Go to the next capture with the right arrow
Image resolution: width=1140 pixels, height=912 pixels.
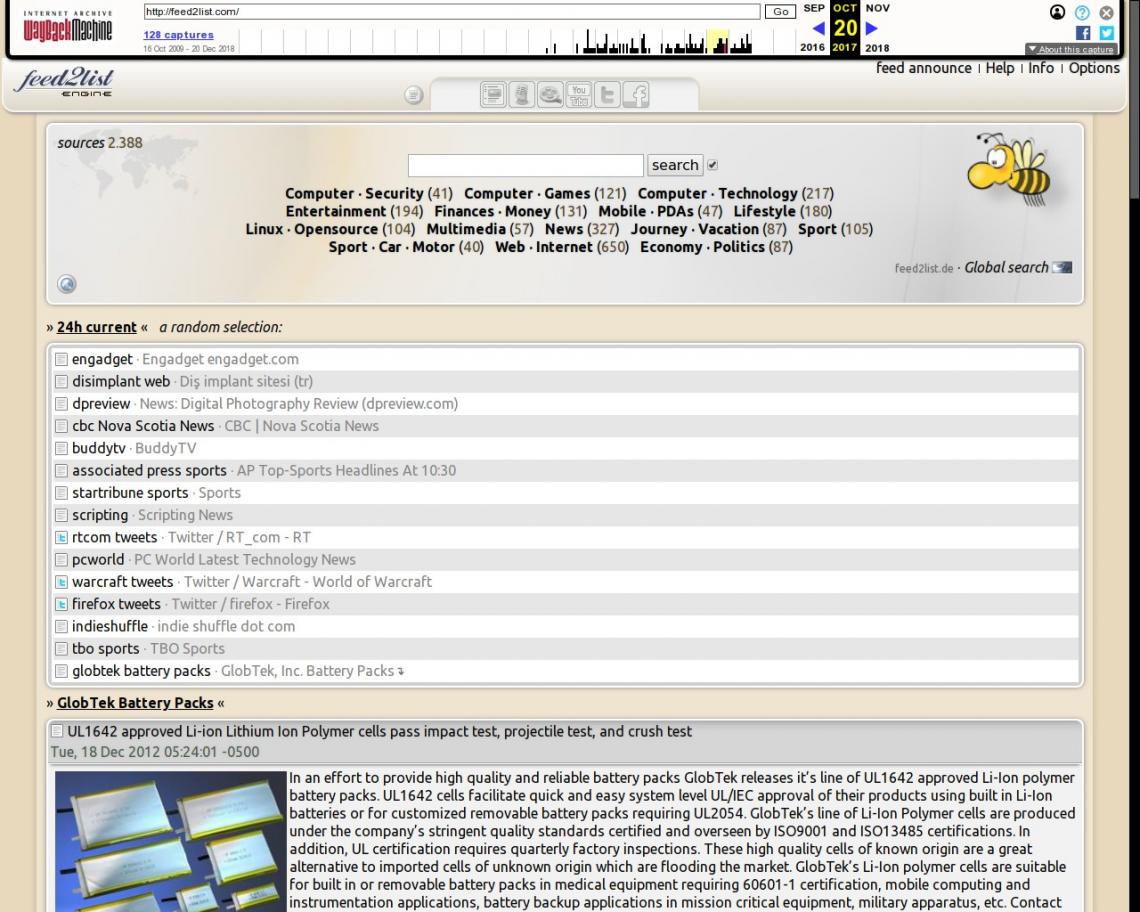coord(872,28)
